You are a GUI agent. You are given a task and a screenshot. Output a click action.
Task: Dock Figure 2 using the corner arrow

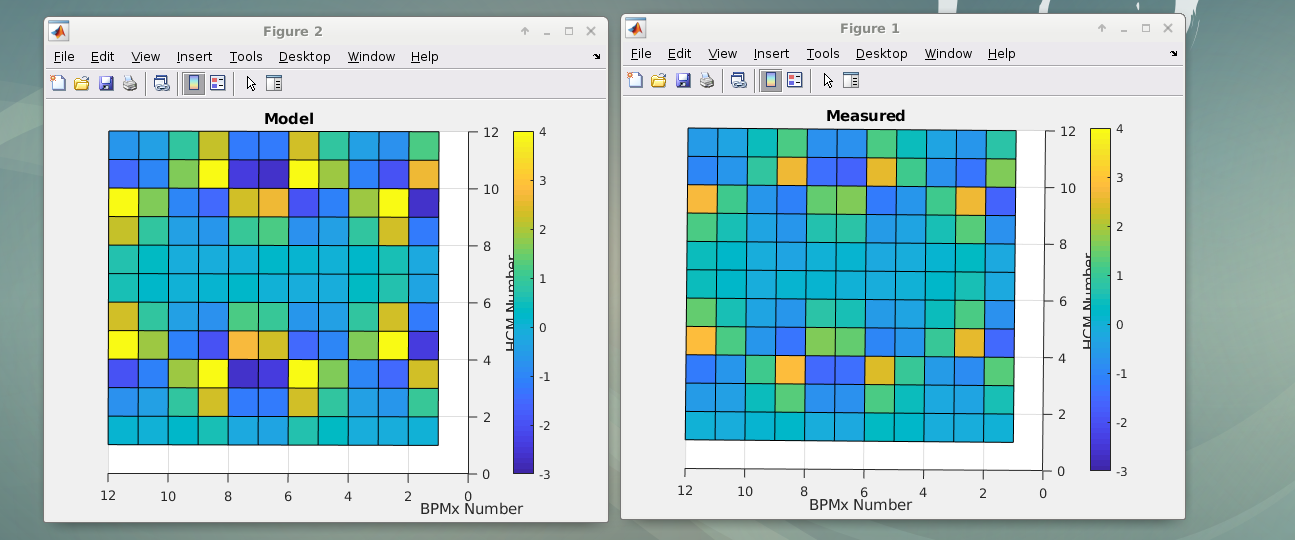click(x=597, y=57)
